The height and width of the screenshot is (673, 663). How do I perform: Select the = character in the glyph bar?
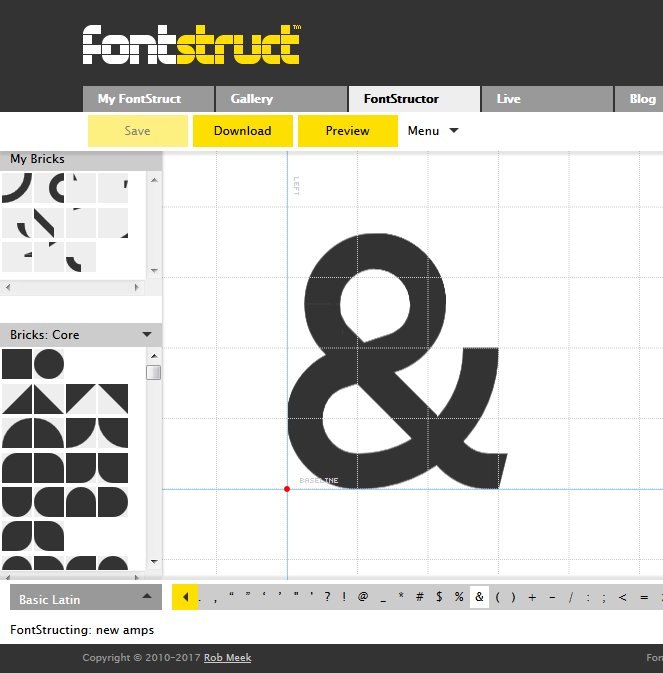pyautogui.click(x=644, y=597)
